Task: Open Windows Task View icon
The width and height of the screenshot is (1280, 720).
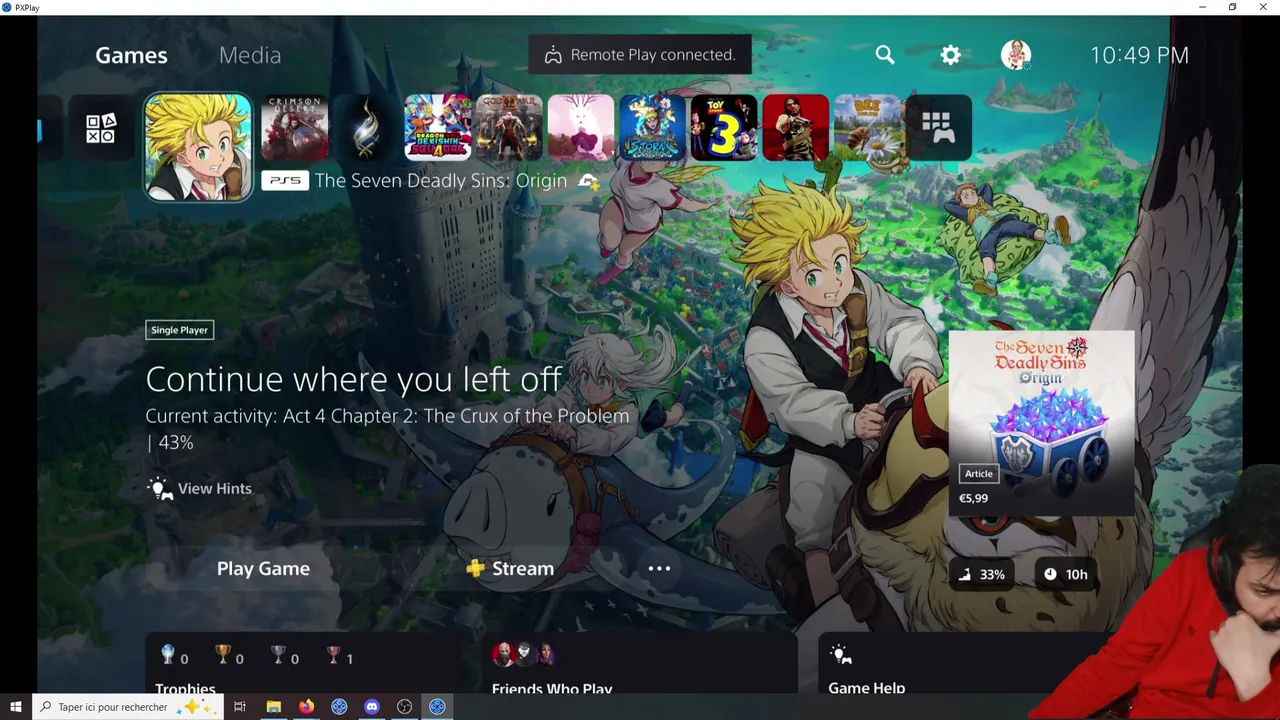Action: [240, 707]
